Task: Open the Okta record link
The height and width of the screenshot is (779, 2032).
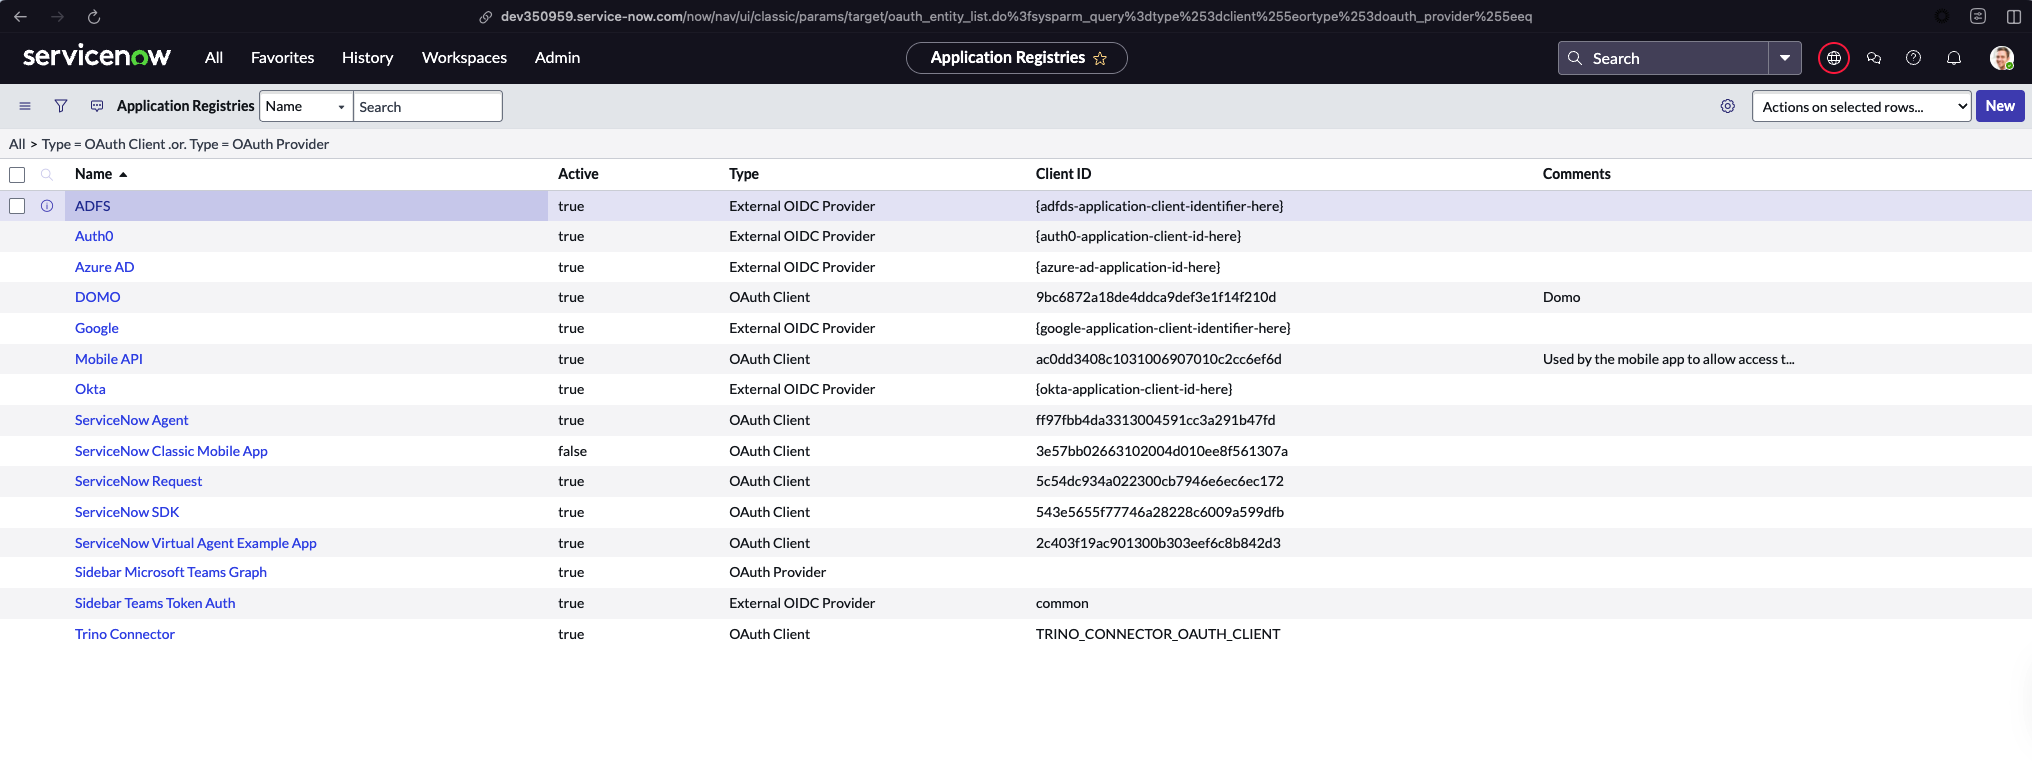Action: 90,389
